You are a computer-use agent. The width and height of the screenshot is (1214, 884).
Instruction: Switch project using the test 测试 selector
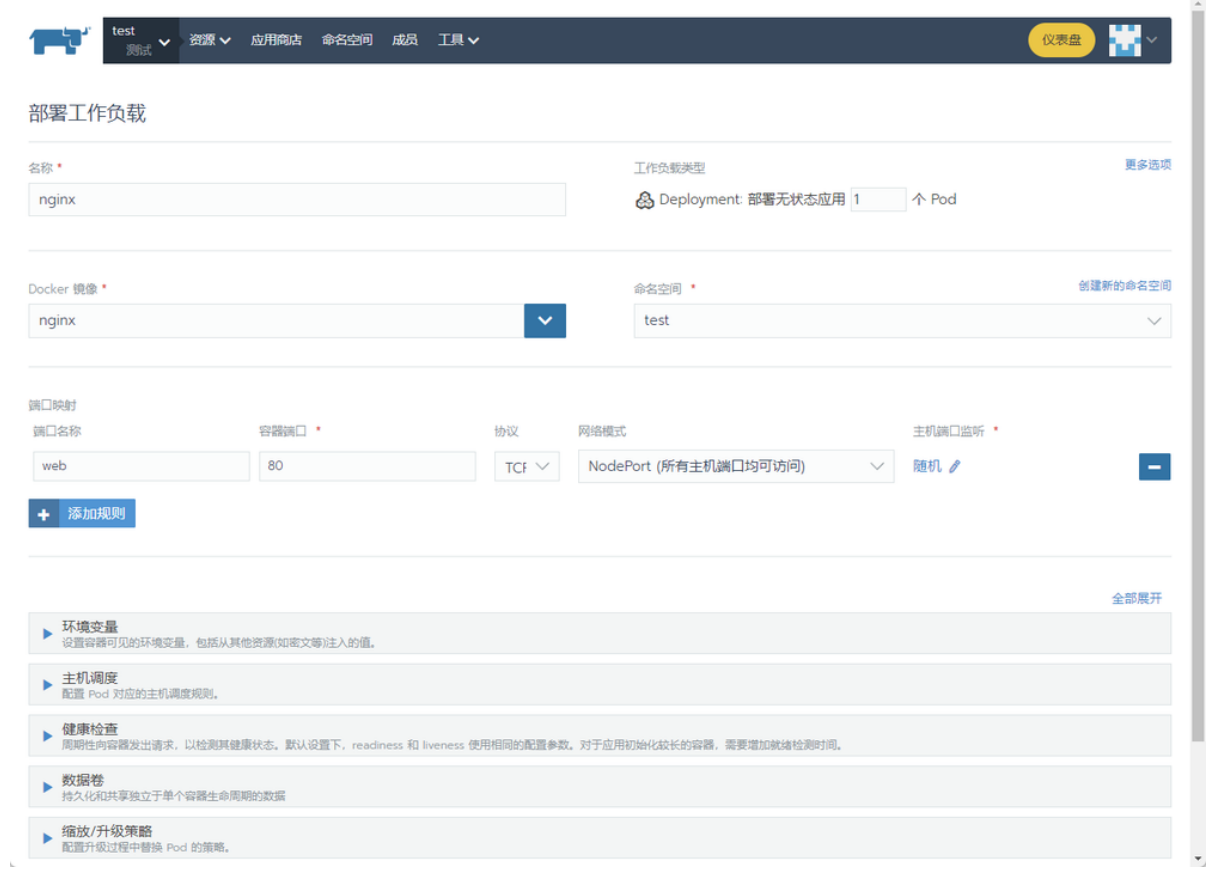[138, 40]
